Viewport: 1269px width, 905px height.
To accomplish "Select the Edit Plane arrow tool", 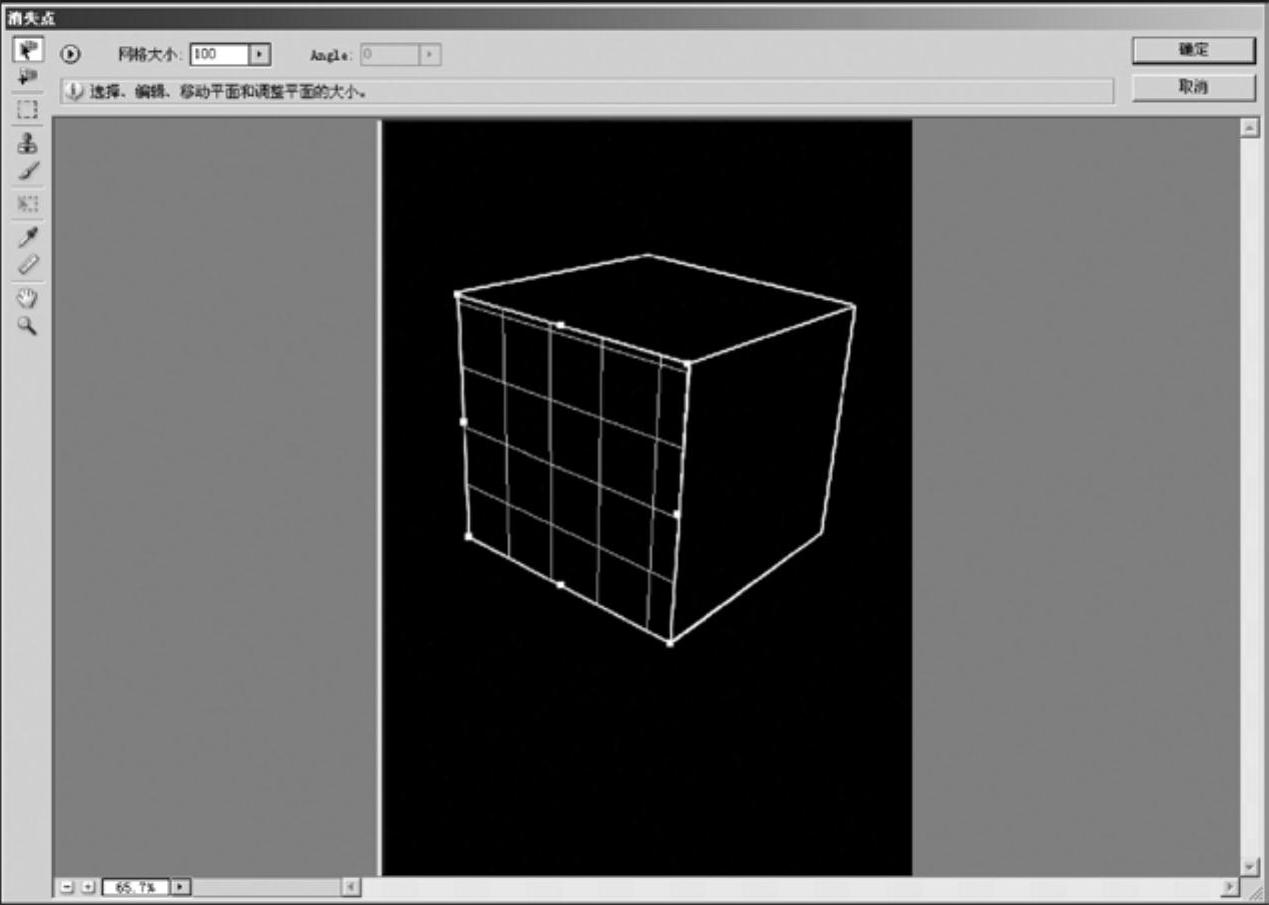I will click(27, 50).
